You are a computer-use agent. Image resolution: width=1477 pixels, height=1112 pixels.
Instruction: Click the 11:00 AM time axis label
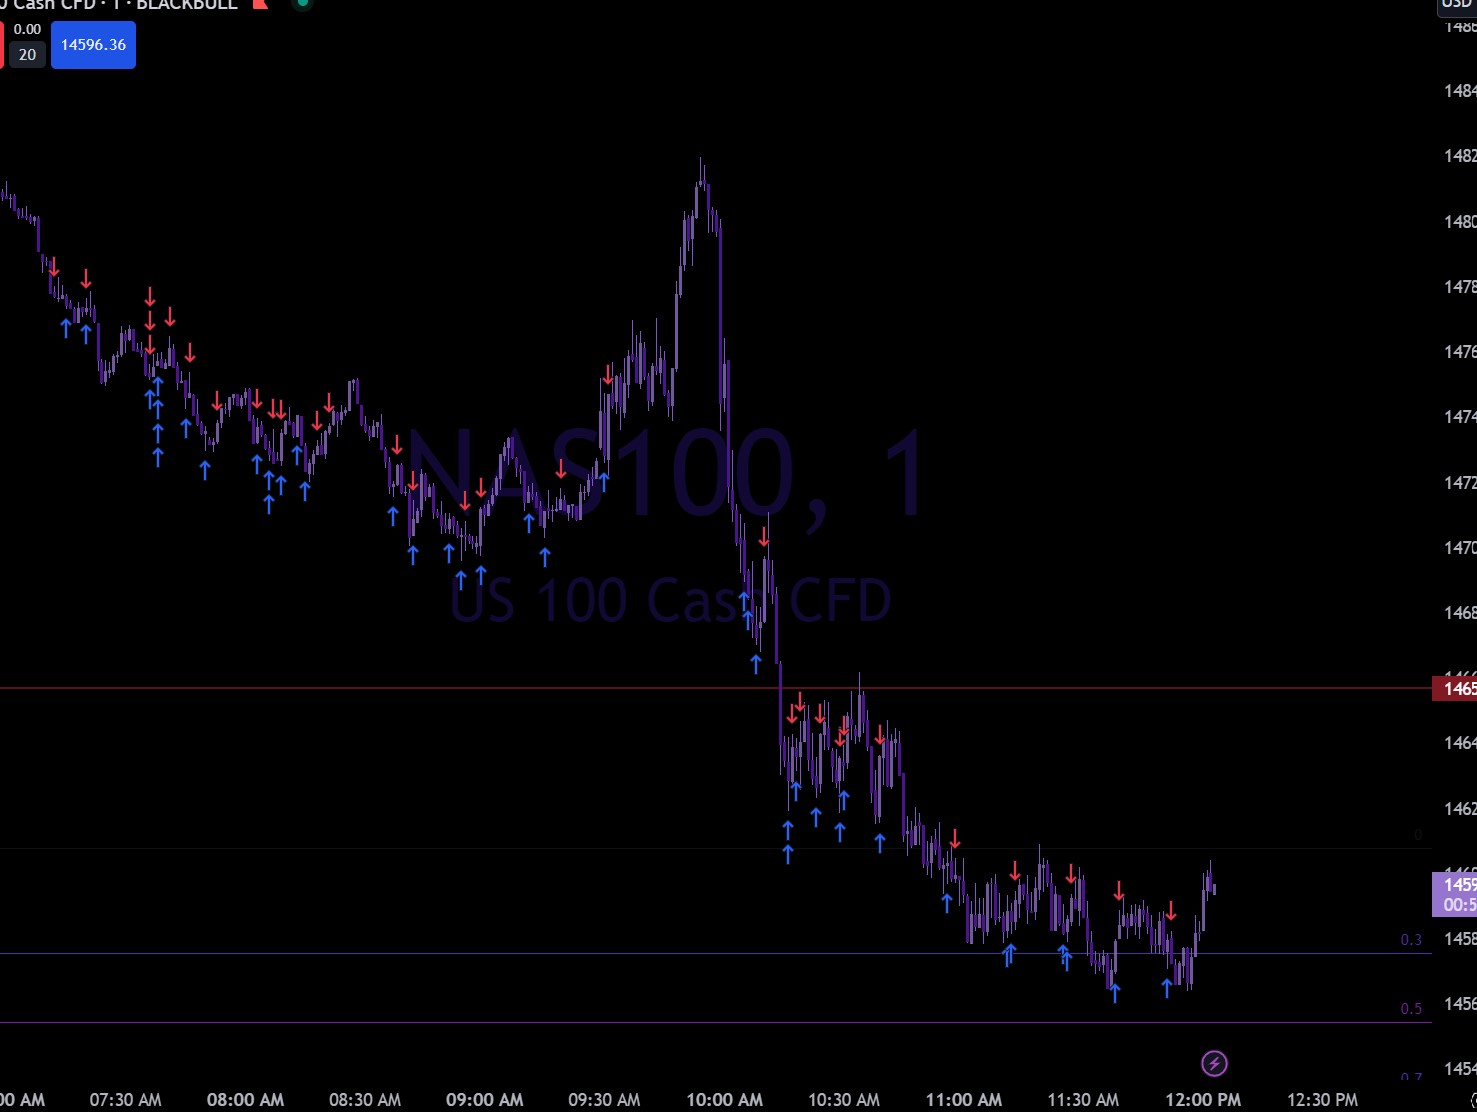964,1100
